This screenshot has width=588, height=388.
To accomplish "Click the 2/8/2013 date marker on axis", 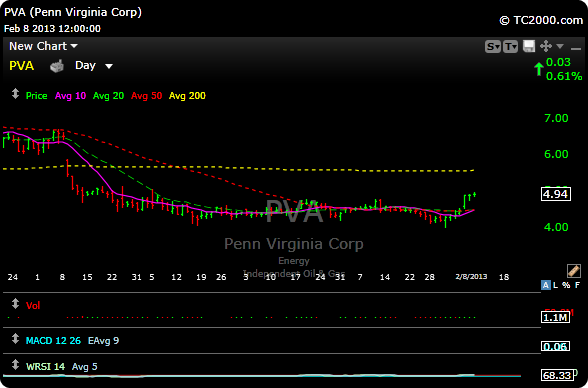I will [471, 277].
